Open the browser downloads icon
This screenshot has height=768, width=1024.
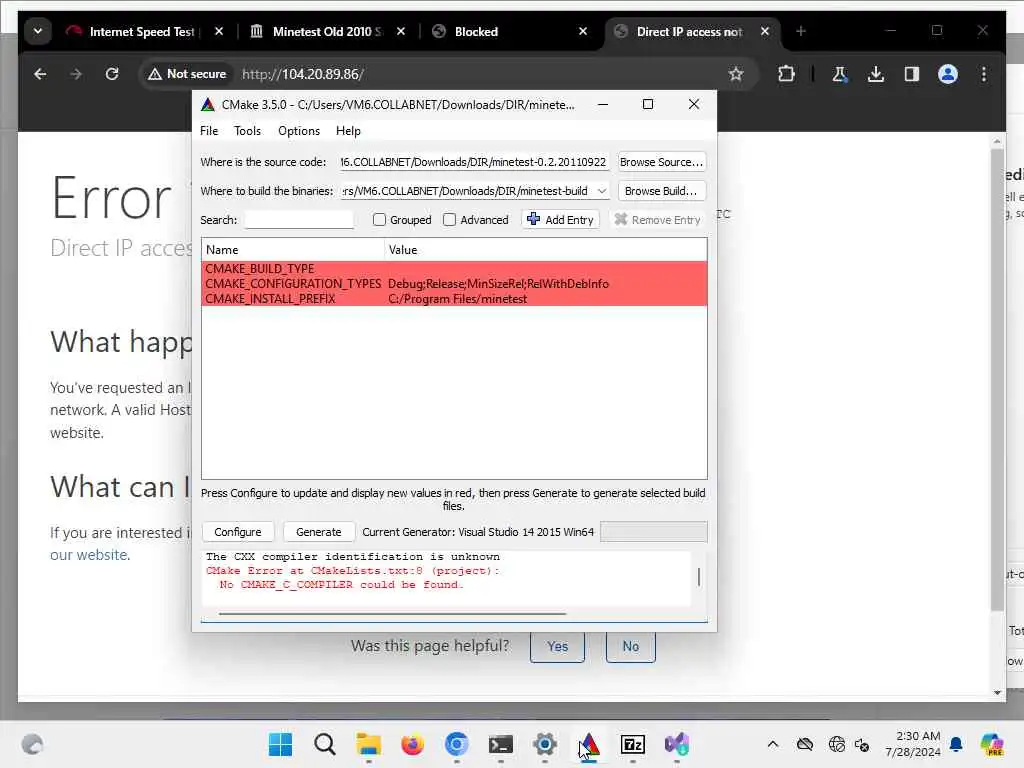(x=876, y=74)
